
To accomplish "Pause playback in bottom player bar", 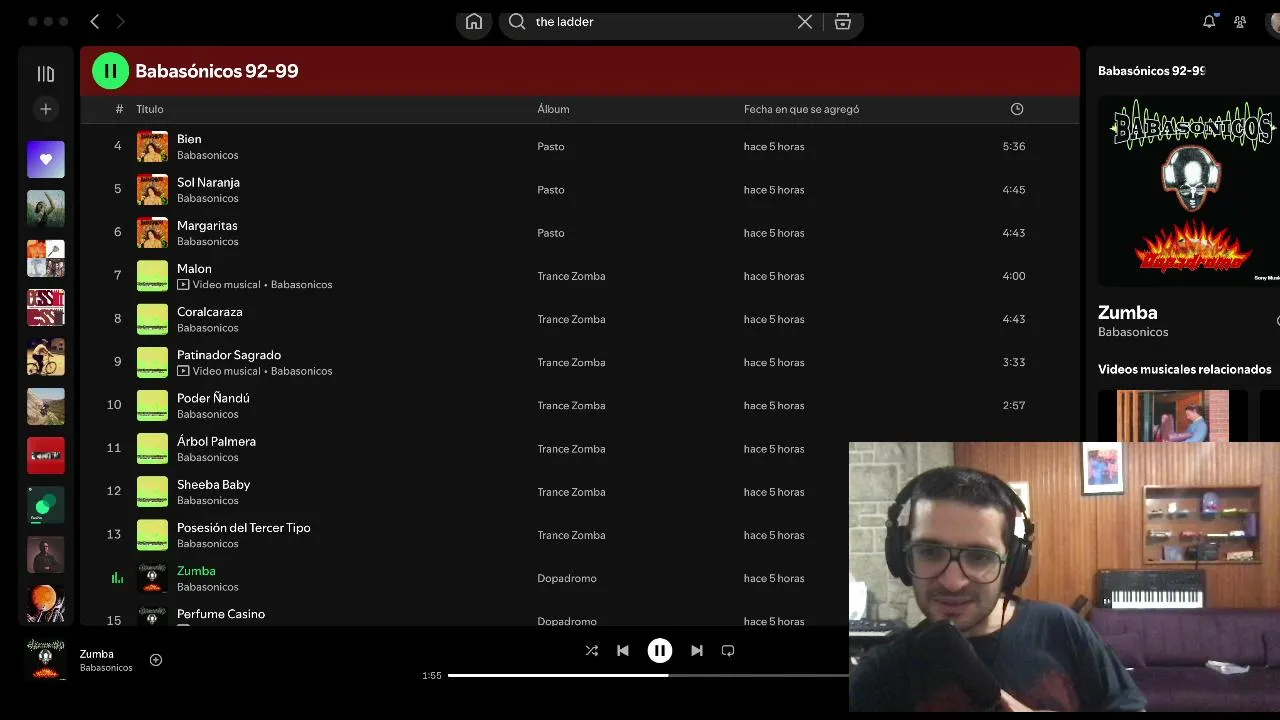I will [x=660, y=650].
